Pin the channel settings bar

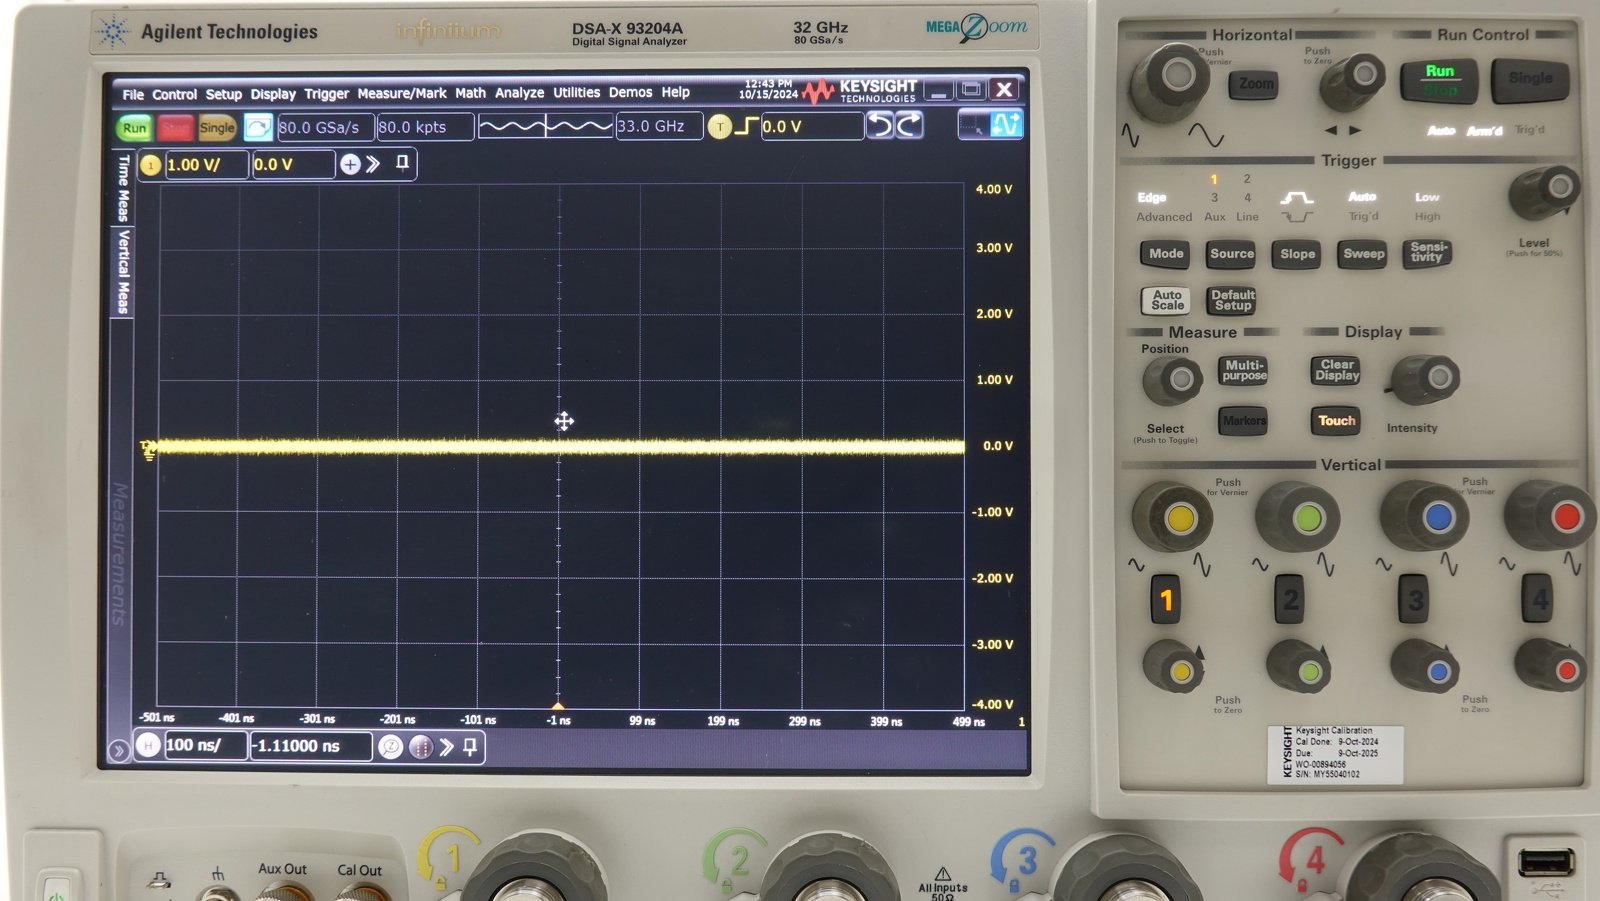coord(402,163)
